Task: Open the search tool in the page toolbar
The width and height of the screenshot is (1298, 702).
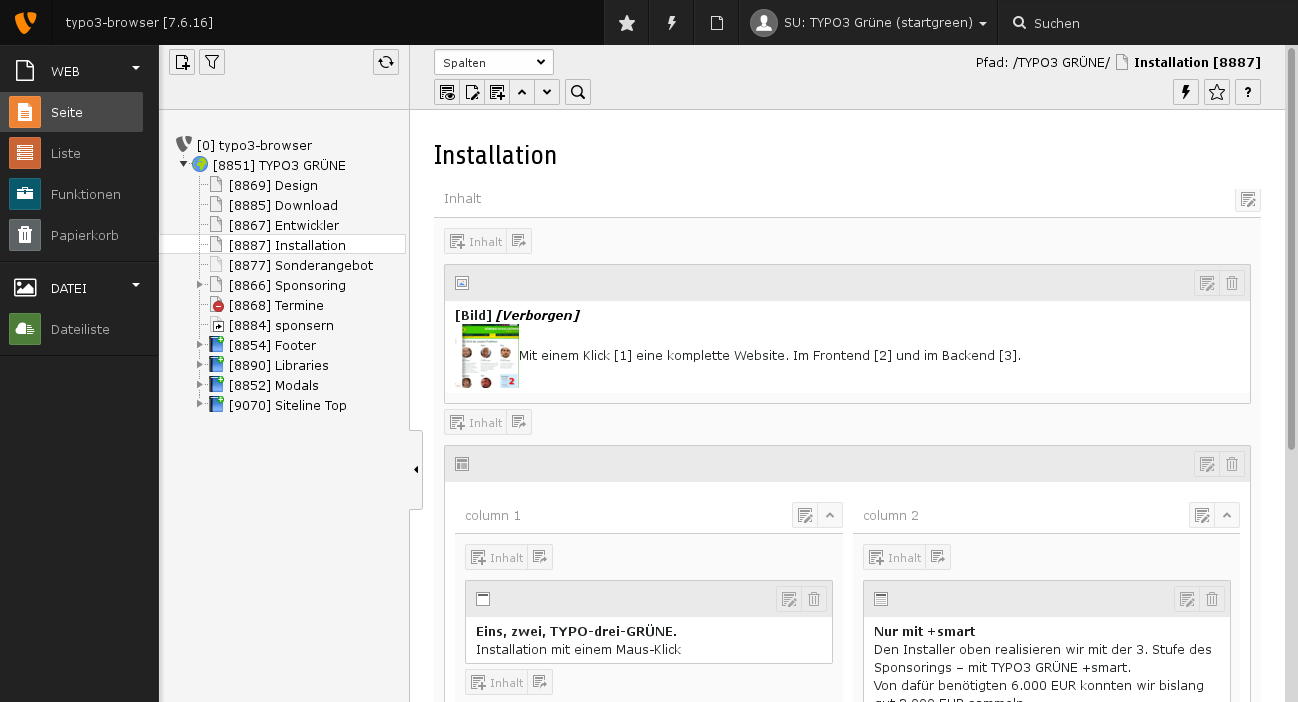Action: click(x=578, y=92)
